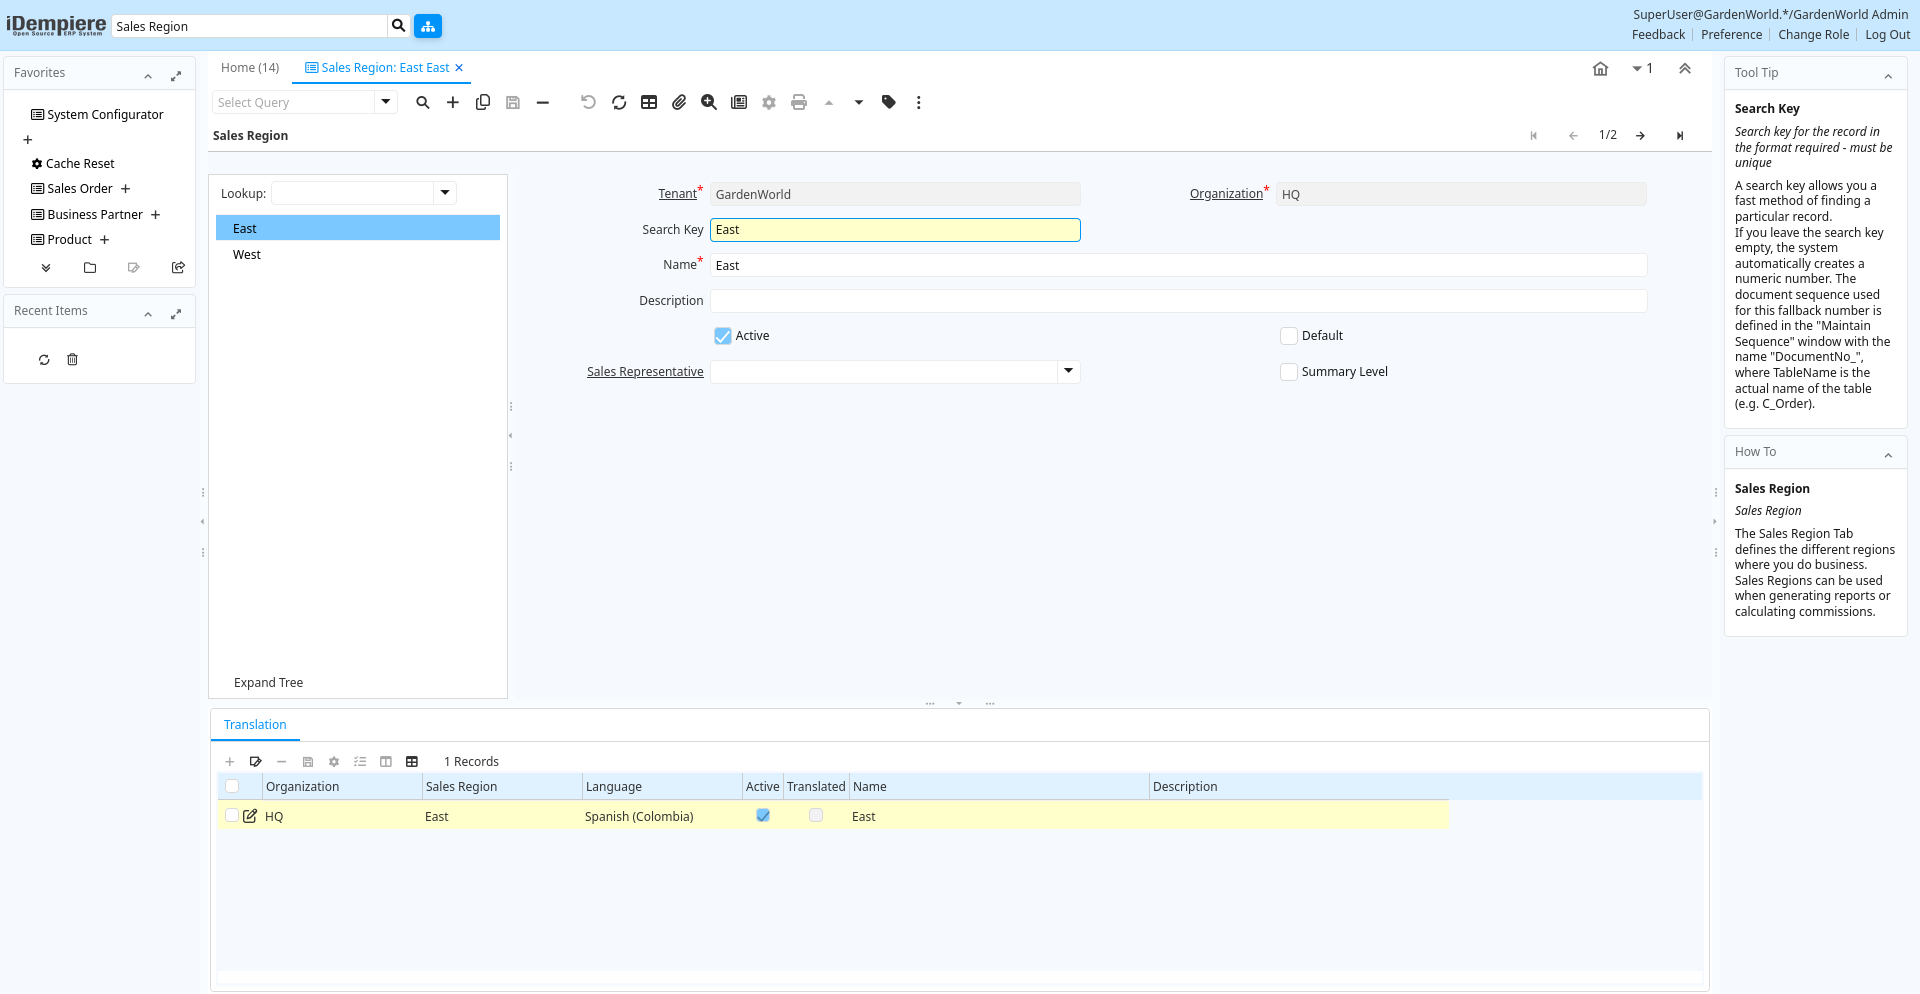1920x994 pixels.
Task: Delete record using the minus icon
Action: pos(543,102)
